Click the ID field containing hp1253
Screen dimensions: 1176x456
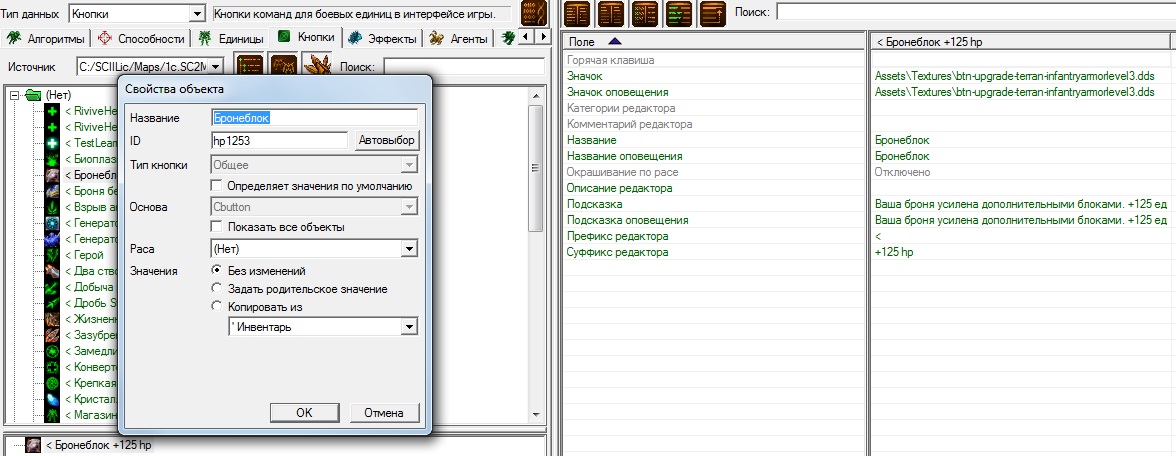280,140
